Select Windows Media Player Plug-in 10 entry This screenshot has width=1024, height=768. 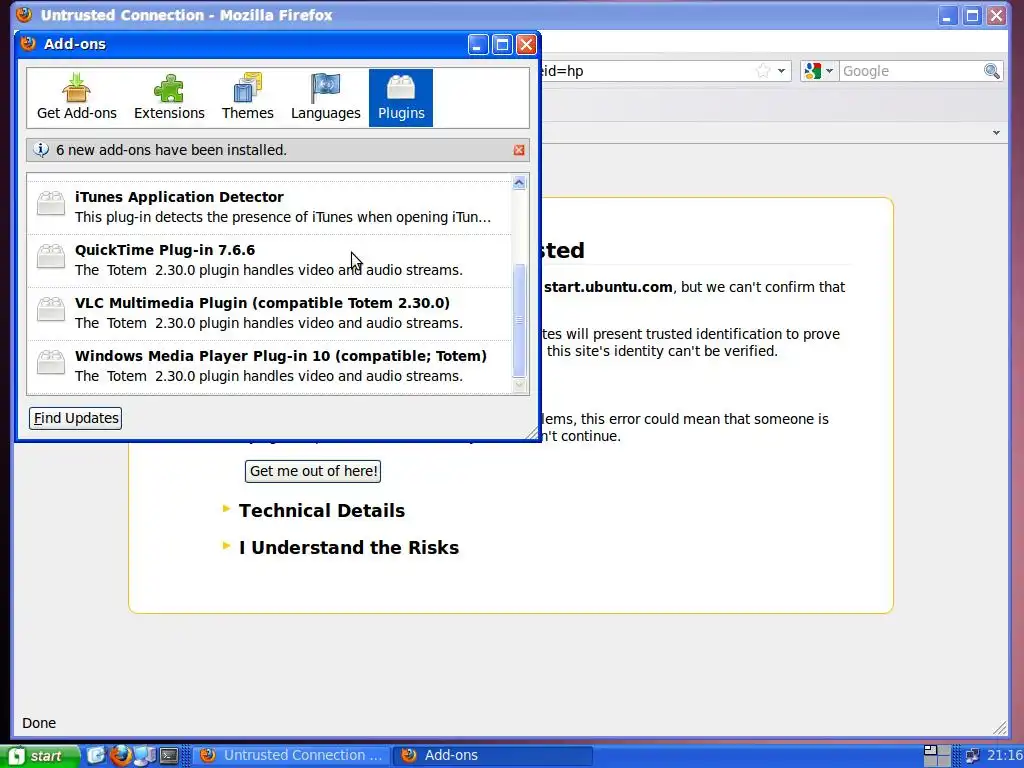[x=269, y=366]
